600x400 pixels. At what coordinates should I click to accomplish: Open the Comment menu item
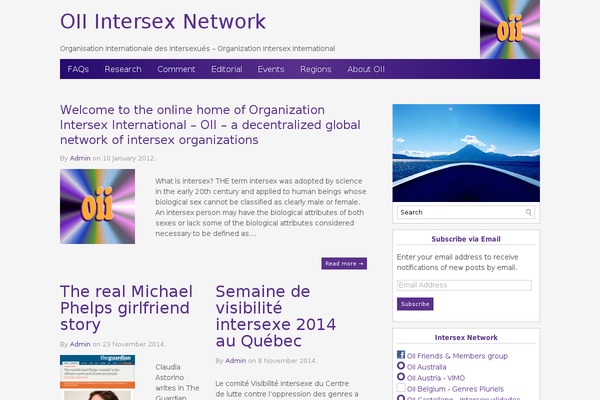pos(176,69)
